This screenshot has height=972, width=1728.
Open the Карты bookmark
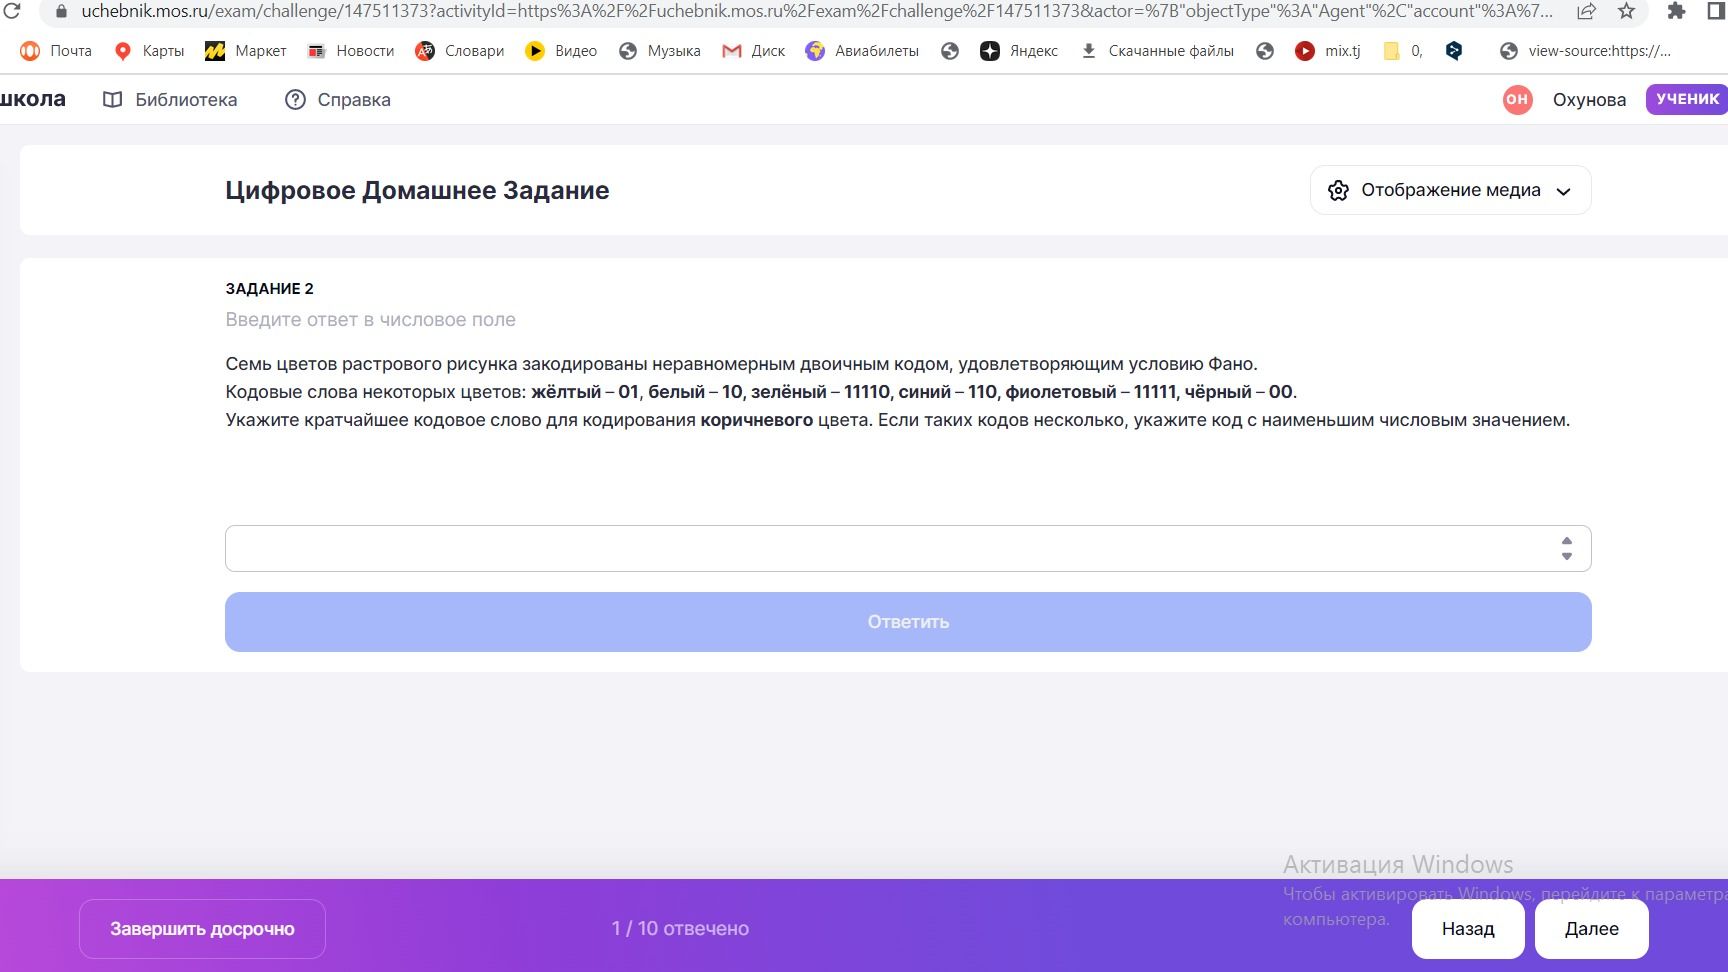(149, 51)
